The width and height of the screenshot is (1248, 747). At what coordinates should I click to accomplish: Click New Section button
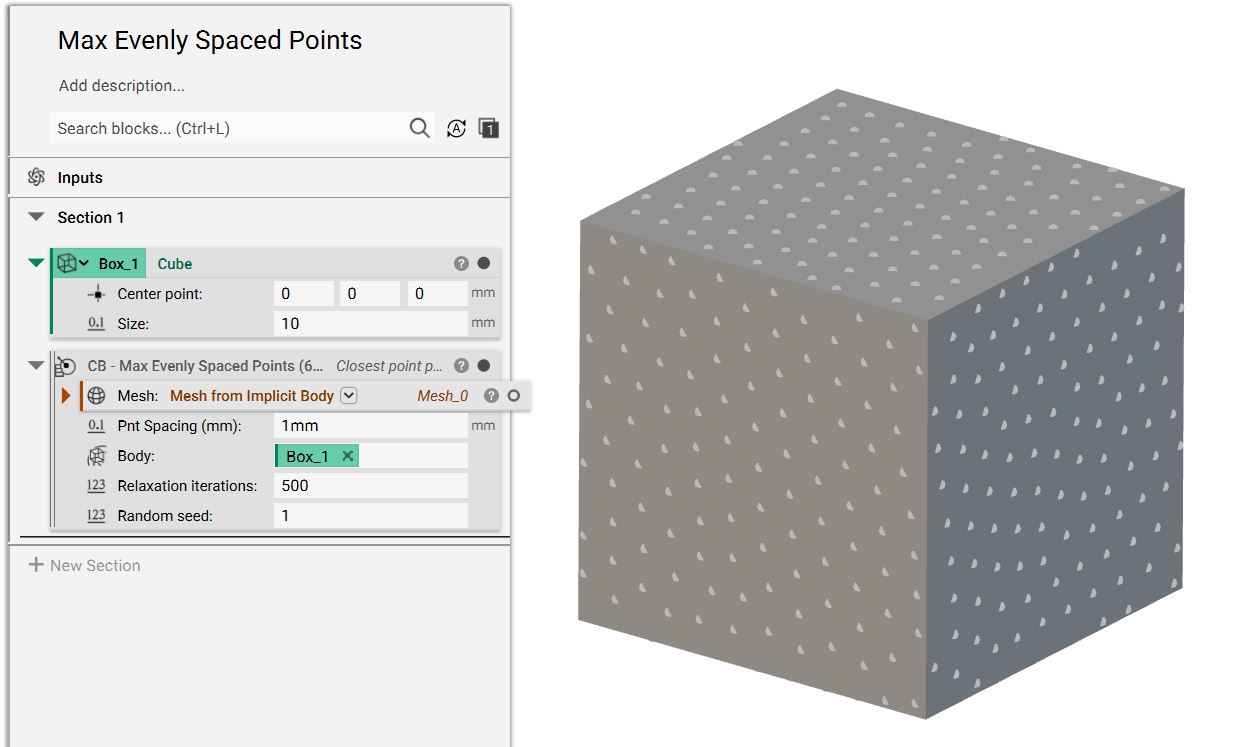click(x=84, y=565)
